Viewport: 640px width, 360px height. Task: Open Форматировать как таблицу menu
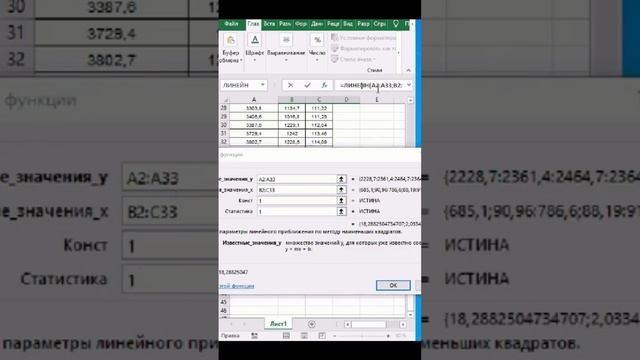[363, 49]
